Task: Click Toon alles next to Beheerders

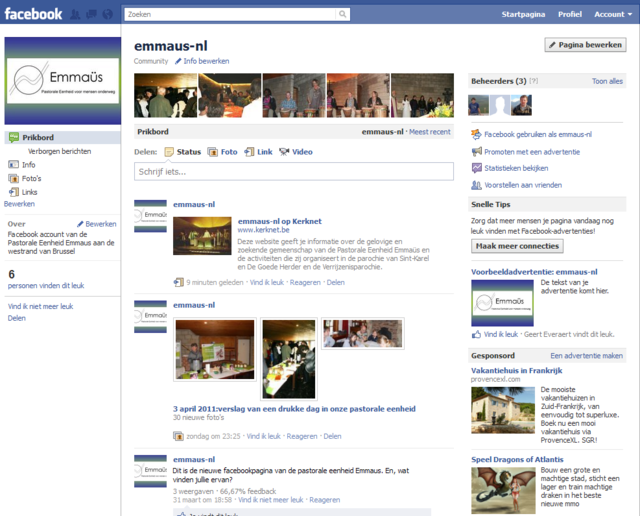Action: pyautogui.click(x=607, y=81)
